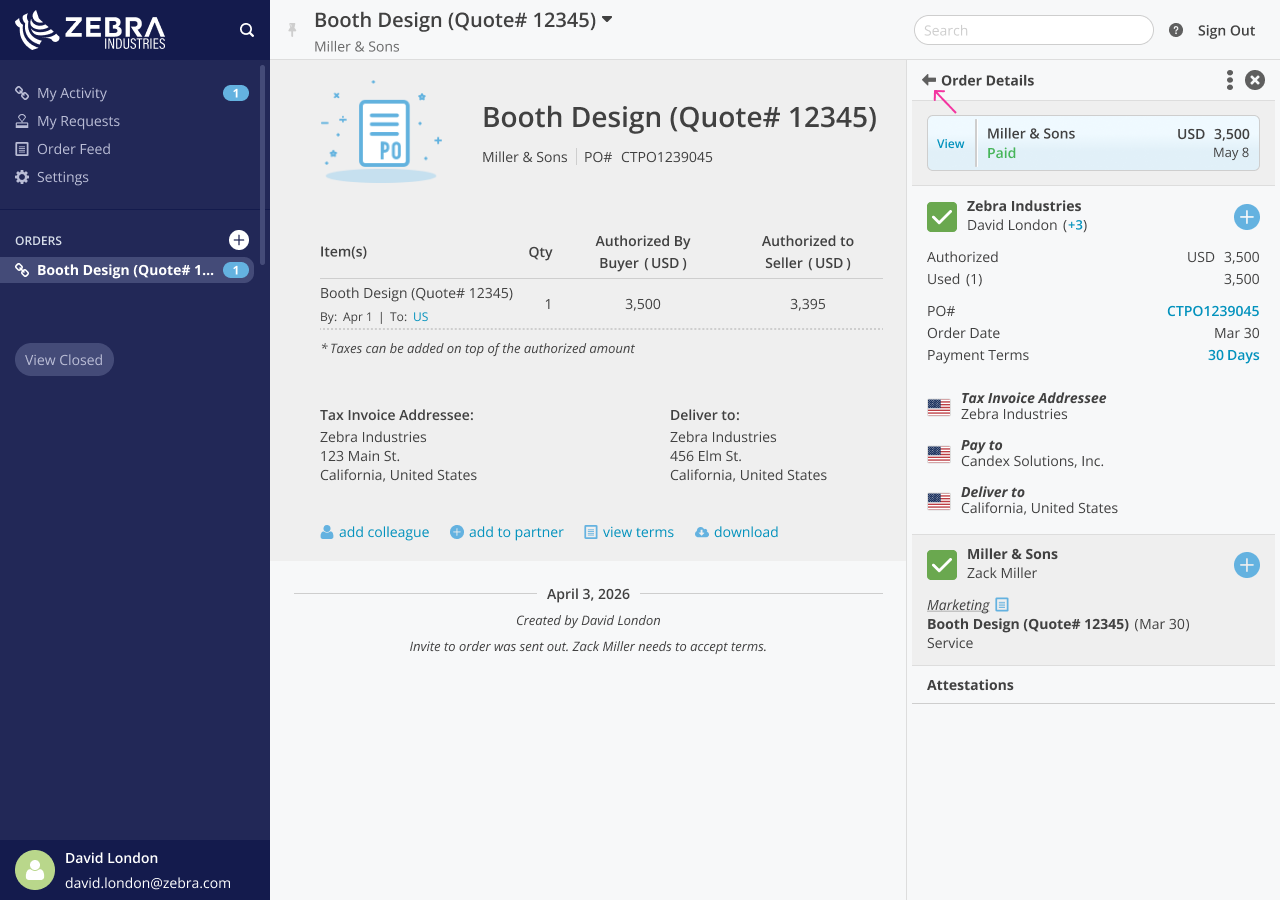Open Settings in the sidebar
The image size is (1280, 900).
pos(63,177)
